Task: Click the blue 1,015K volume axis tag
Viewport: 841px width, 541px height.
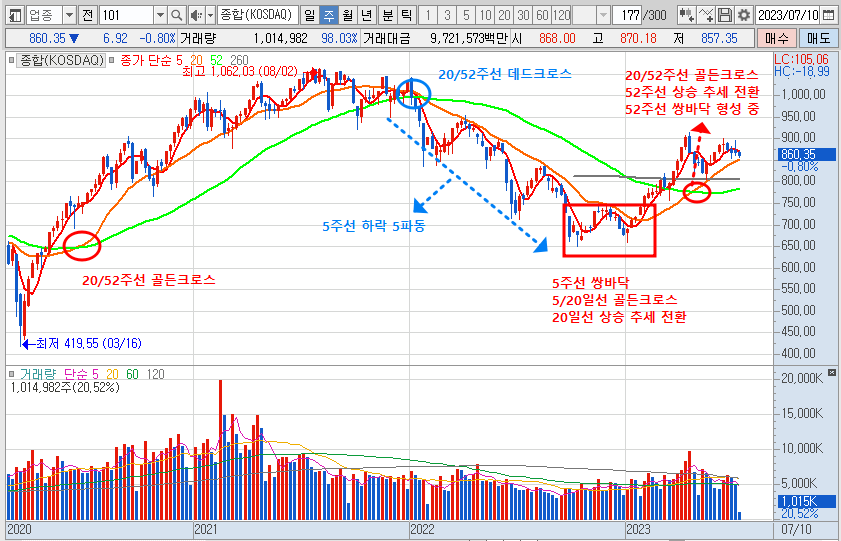Action: pyautogui.click(x=807, y=501)
